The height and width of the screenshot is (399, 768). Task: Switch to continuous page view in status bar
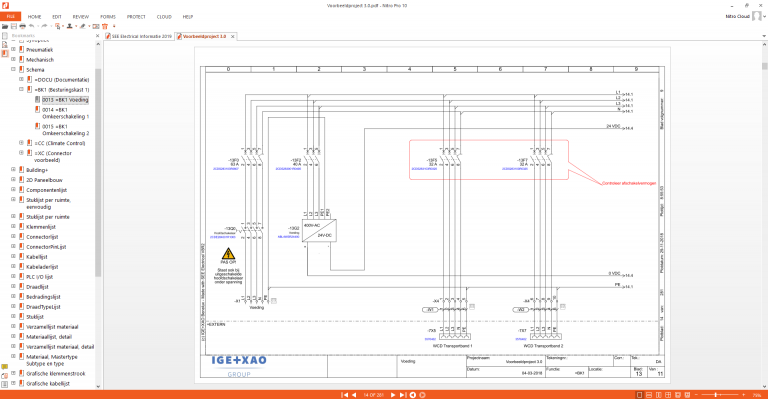tap(649, 395)
